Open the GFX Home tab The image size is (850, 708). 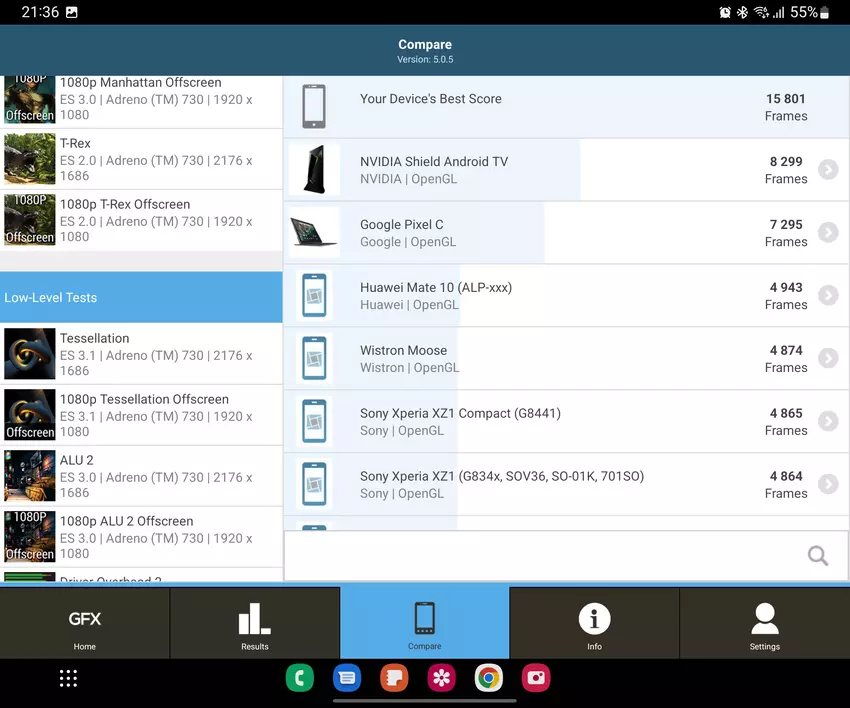pos(85,624)
